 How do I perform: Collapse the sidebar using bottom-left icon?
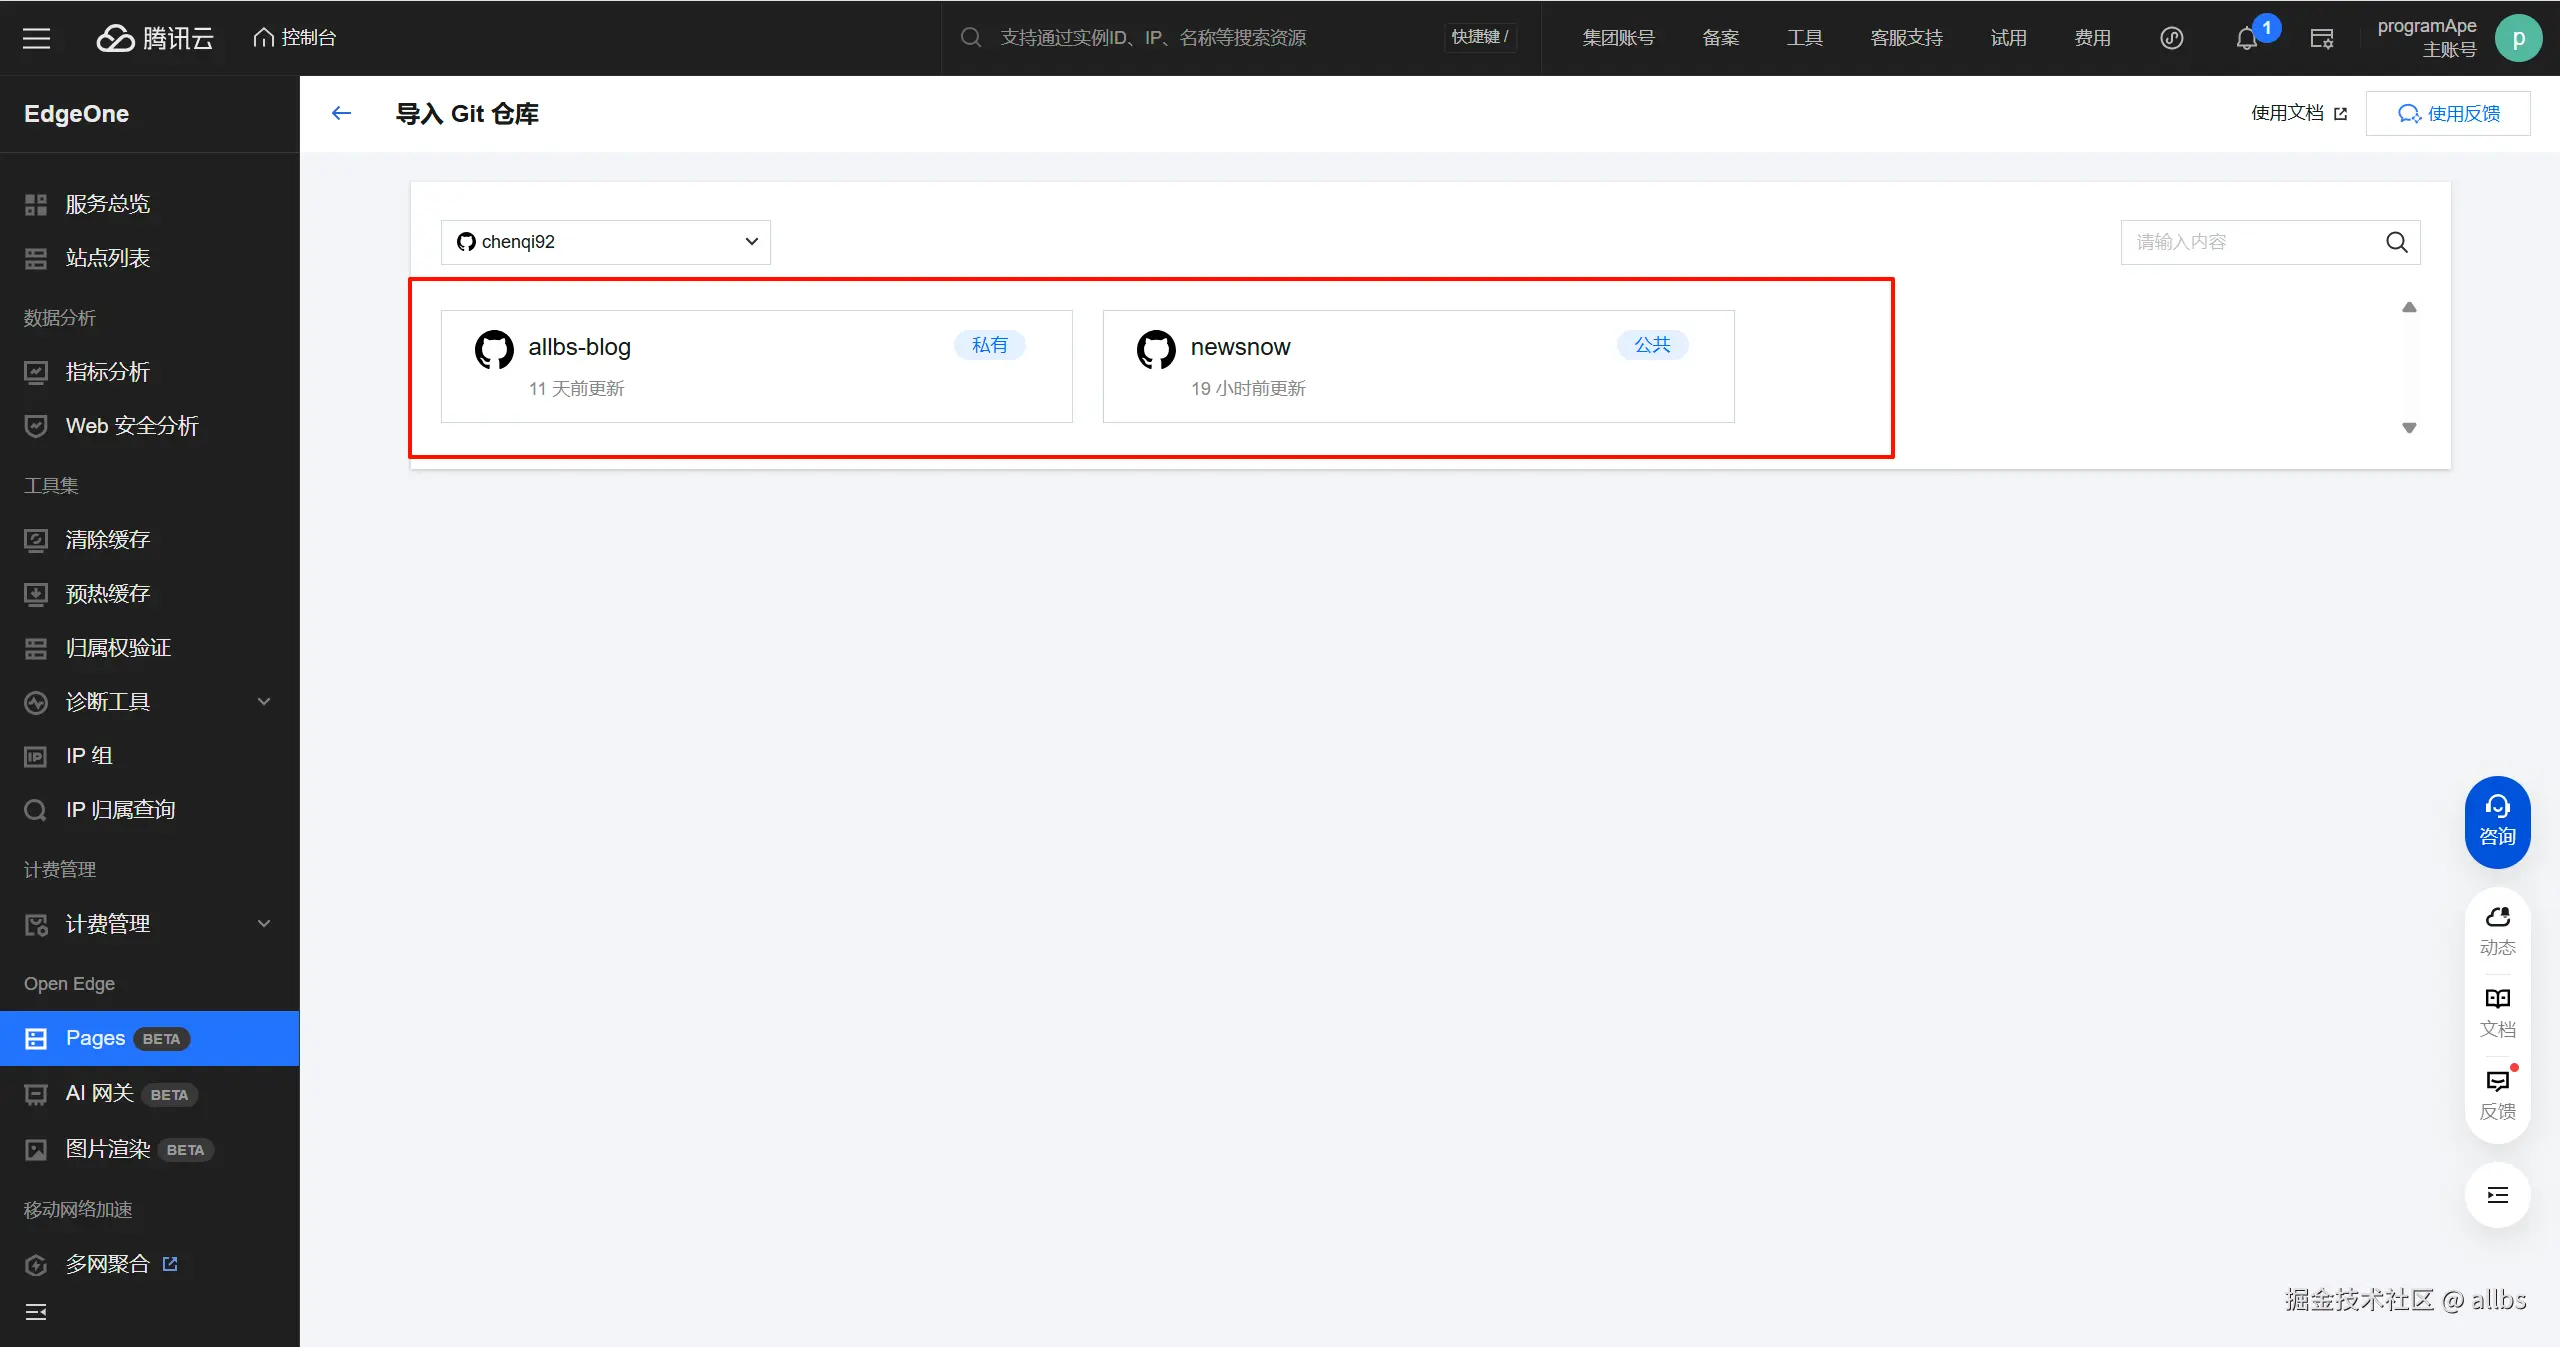coord(36,1312)
